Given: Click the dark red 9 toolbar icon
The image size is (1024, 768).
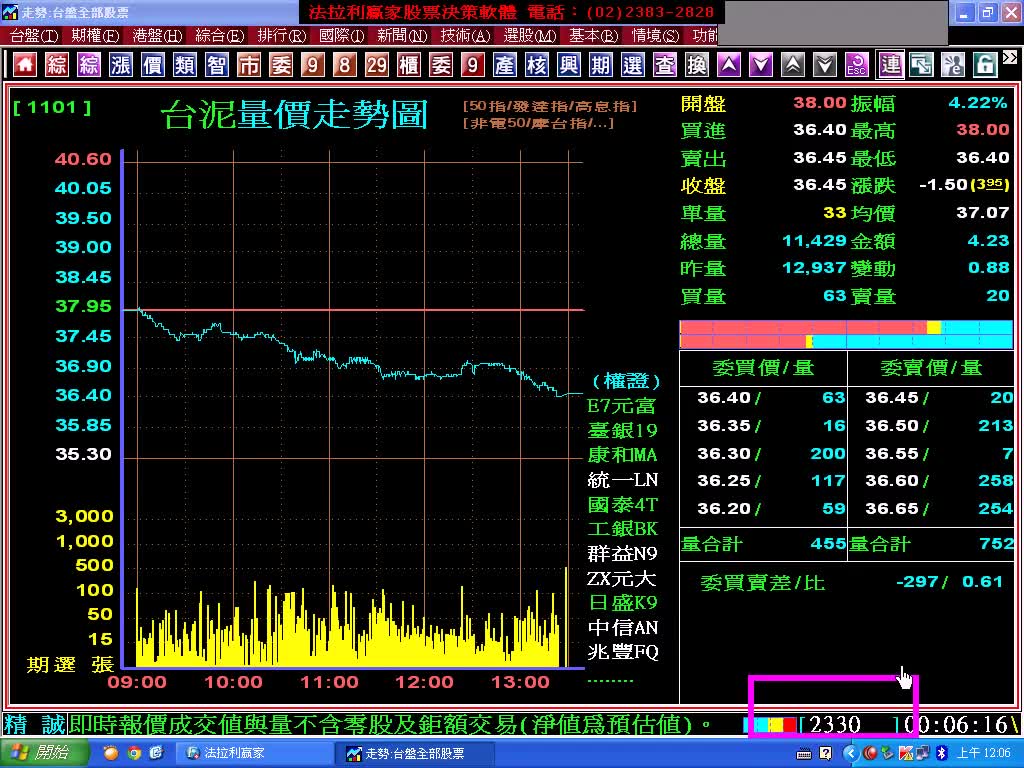Looking at the screenshot, I should coord(473,65).
